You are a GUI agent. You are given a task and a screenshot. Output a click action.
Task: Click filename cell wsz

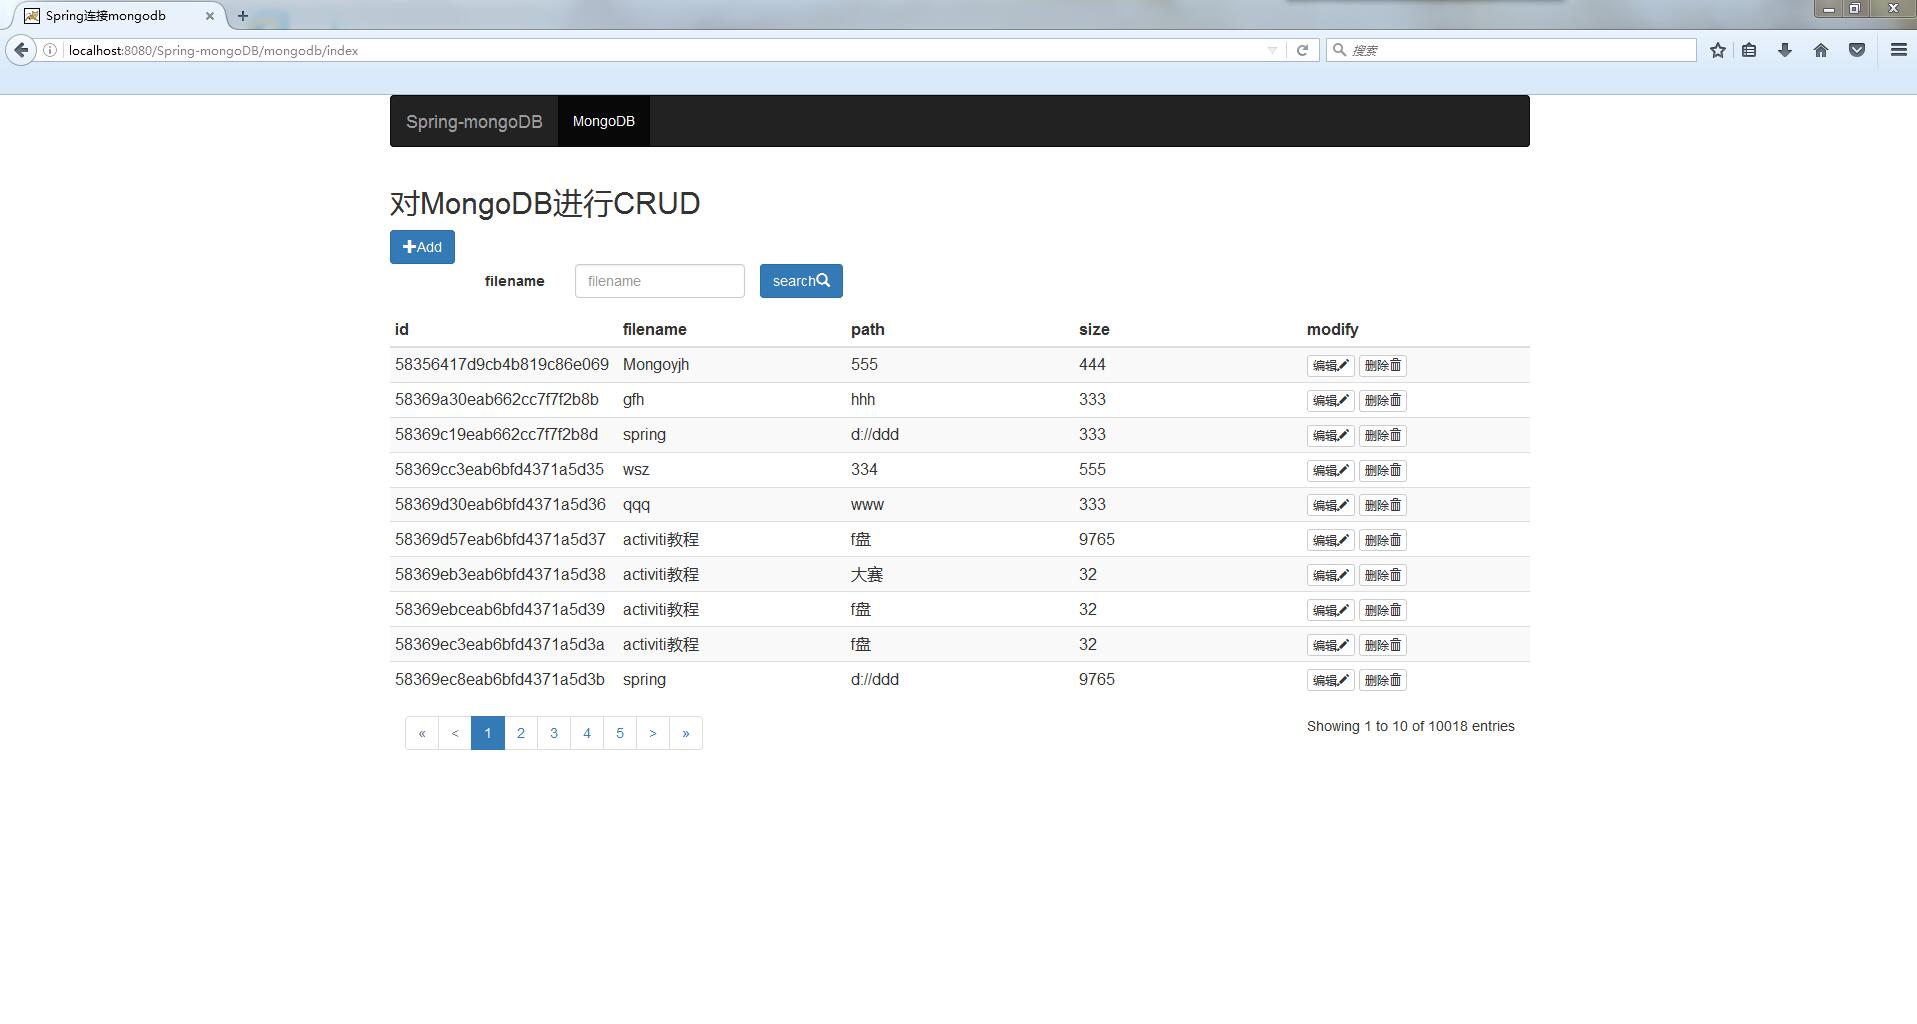[636, 470]
